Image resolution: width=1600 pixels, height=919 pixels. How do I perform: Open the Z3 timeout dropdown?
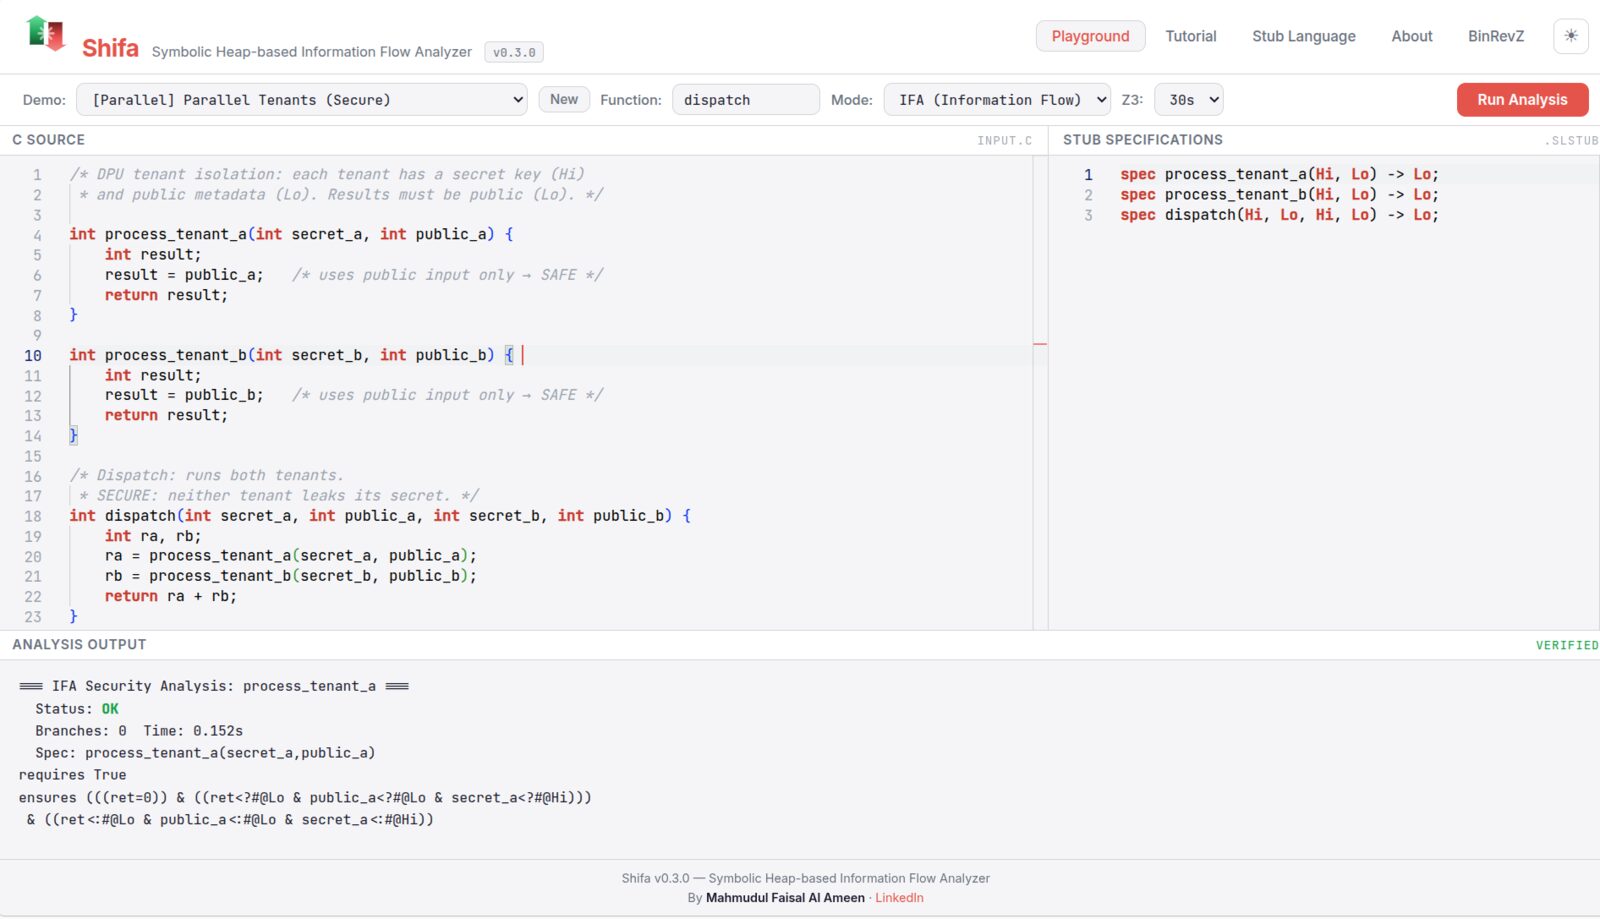coord(1188,100)
